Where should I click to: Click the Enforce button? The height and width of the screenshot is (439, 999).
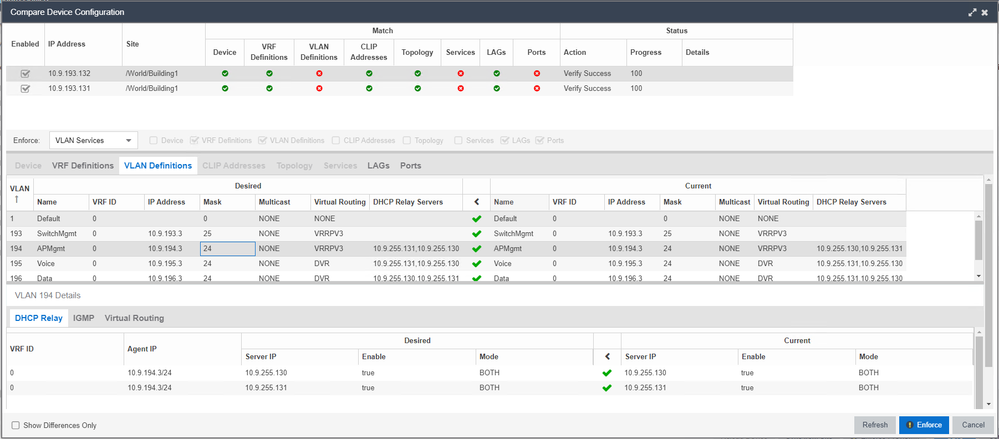(923, 425)
